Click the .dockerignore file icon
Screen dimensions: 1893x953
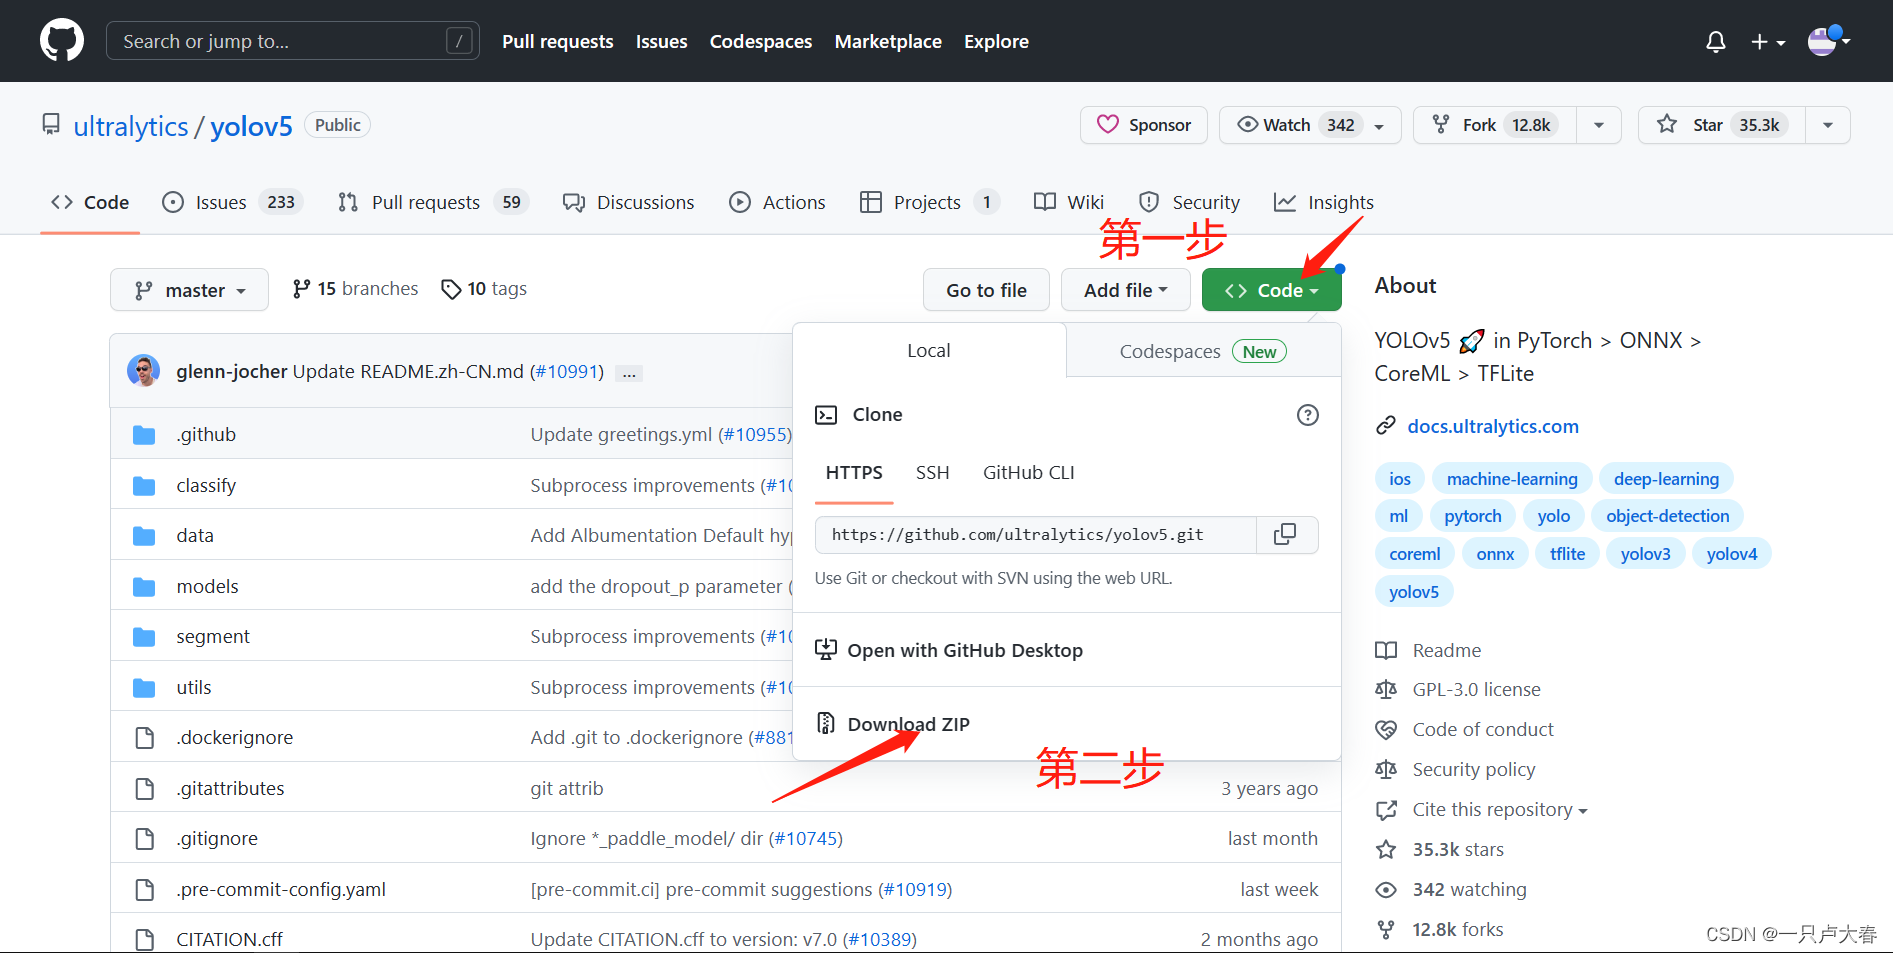tap(145, 738)
